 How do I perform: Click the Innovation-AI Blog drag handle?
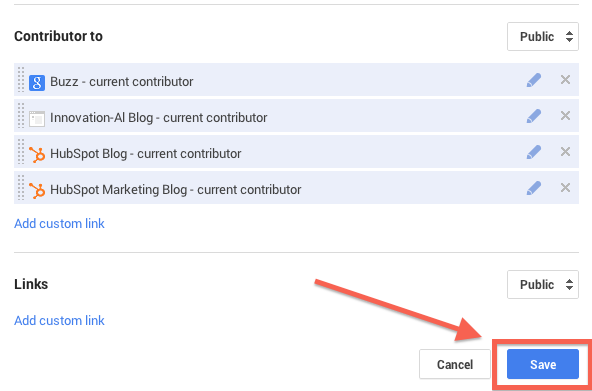click(x=21, y=115)
